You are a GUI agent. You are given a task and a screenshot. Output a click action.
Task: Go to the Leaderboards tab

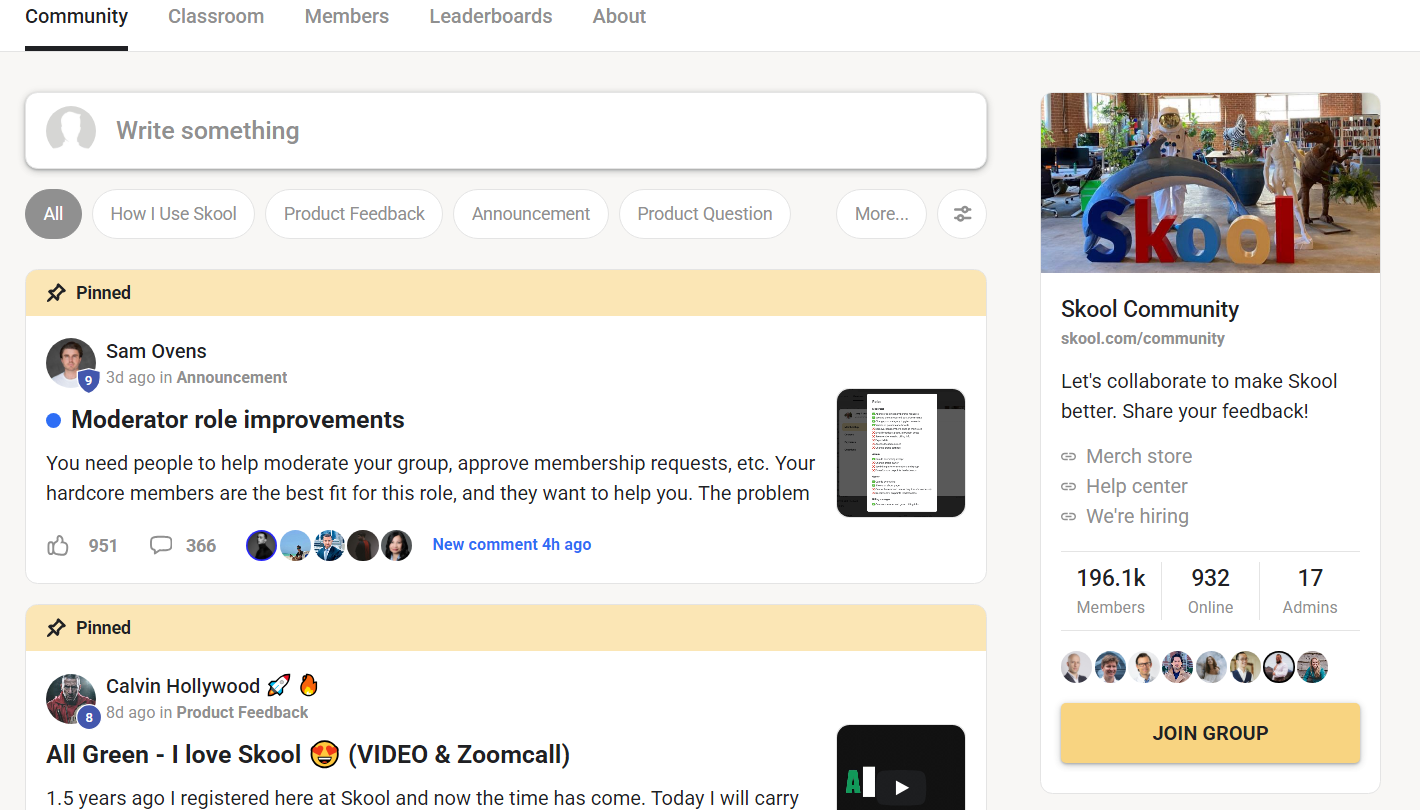click(x=491, y=16)
